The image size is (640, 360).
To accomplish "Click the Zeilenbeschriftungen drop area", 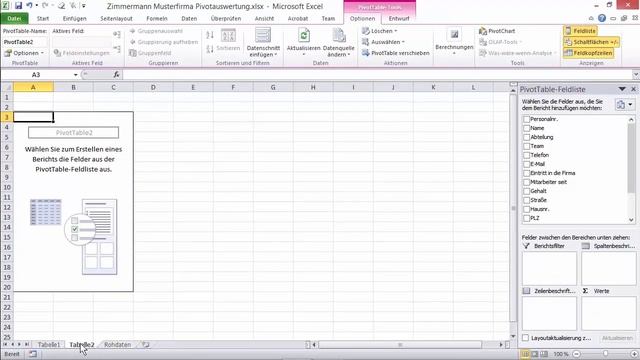I will tap(549, 313).
